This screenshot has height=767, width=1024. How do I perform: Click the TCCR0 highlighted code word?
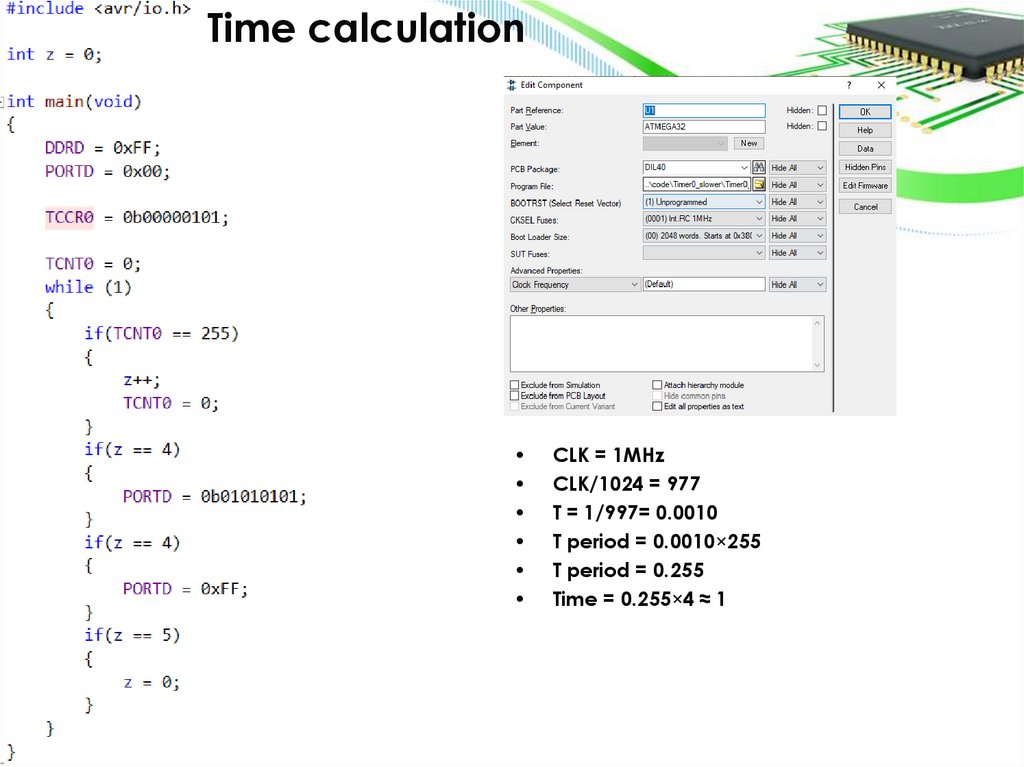pyautogui.click(x=69, y=217)
